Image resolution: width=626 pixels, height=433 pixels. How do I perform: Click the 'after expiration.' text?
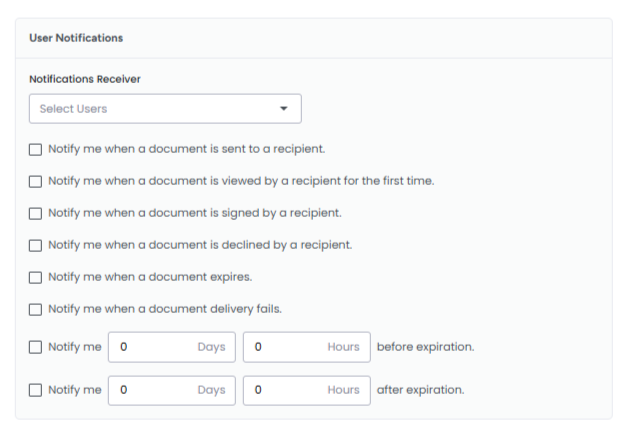pos(420,390)
